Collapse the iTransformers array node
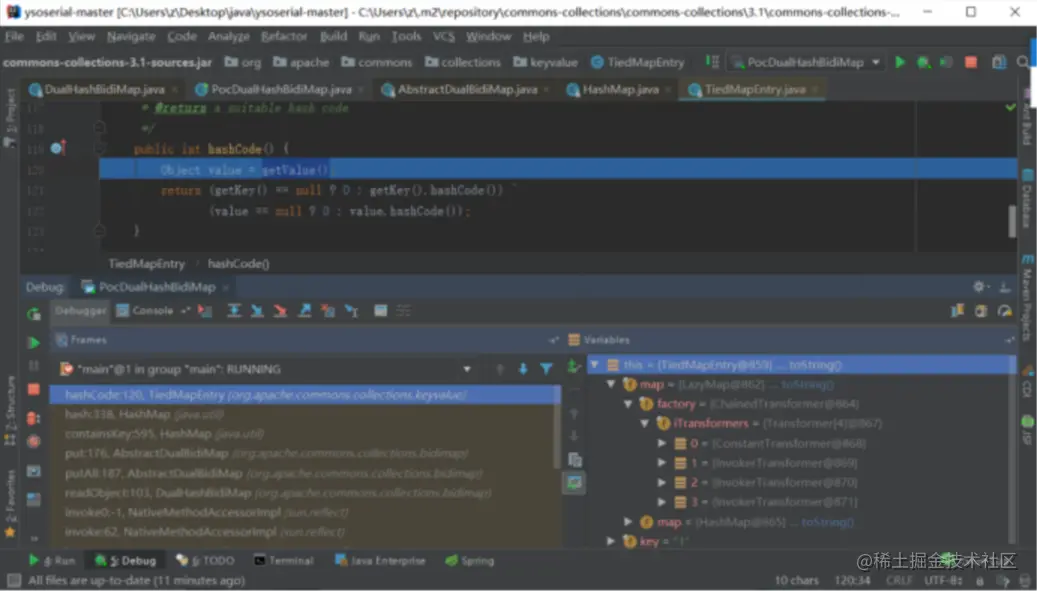The height and width of the screenshot is (591, 1037). coord(644,423)
